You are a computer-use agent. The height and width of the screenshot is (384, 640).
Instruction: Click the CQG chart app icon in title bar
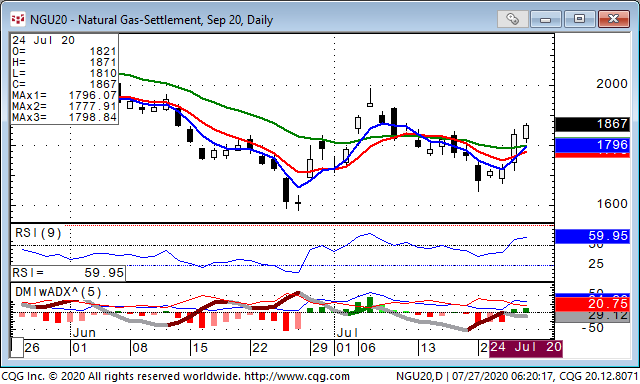click(x=18, y=19)
